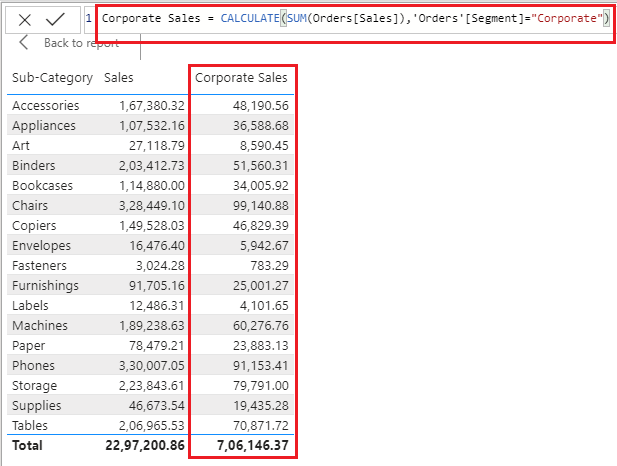Image resolution: width=617 pixels, height=466 pixels.
Task: Select the Binders row label
Action: pos(33,165)
